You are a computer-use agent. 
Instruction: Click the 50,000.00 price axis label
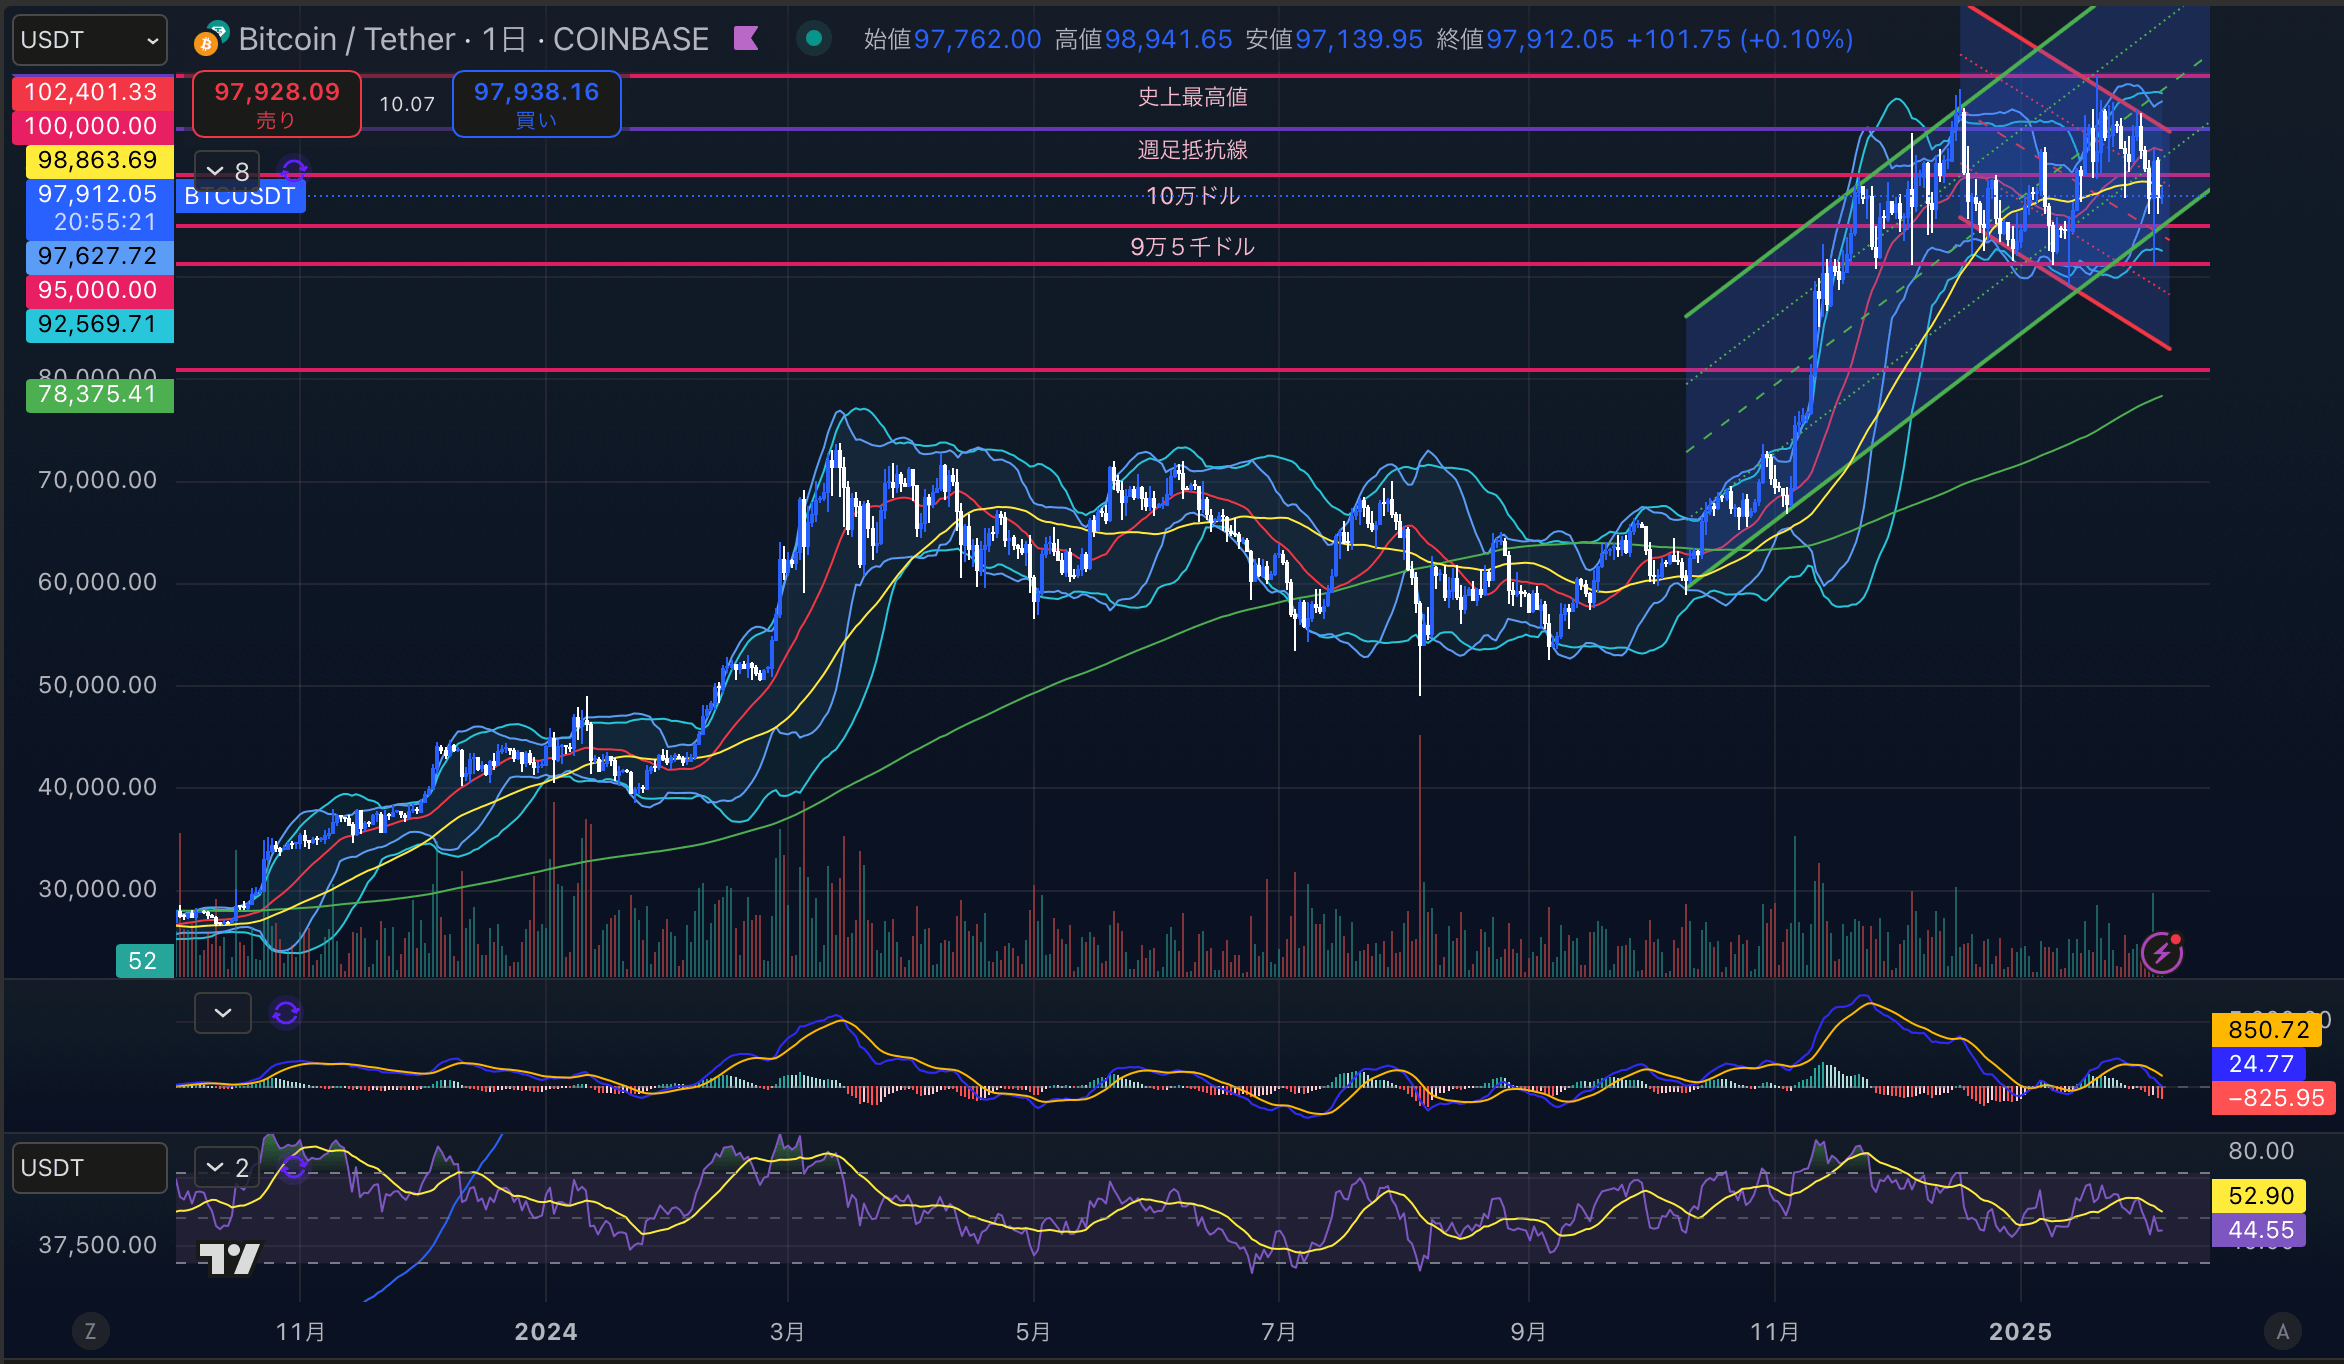pyautogui.click(x=98, y=685)
